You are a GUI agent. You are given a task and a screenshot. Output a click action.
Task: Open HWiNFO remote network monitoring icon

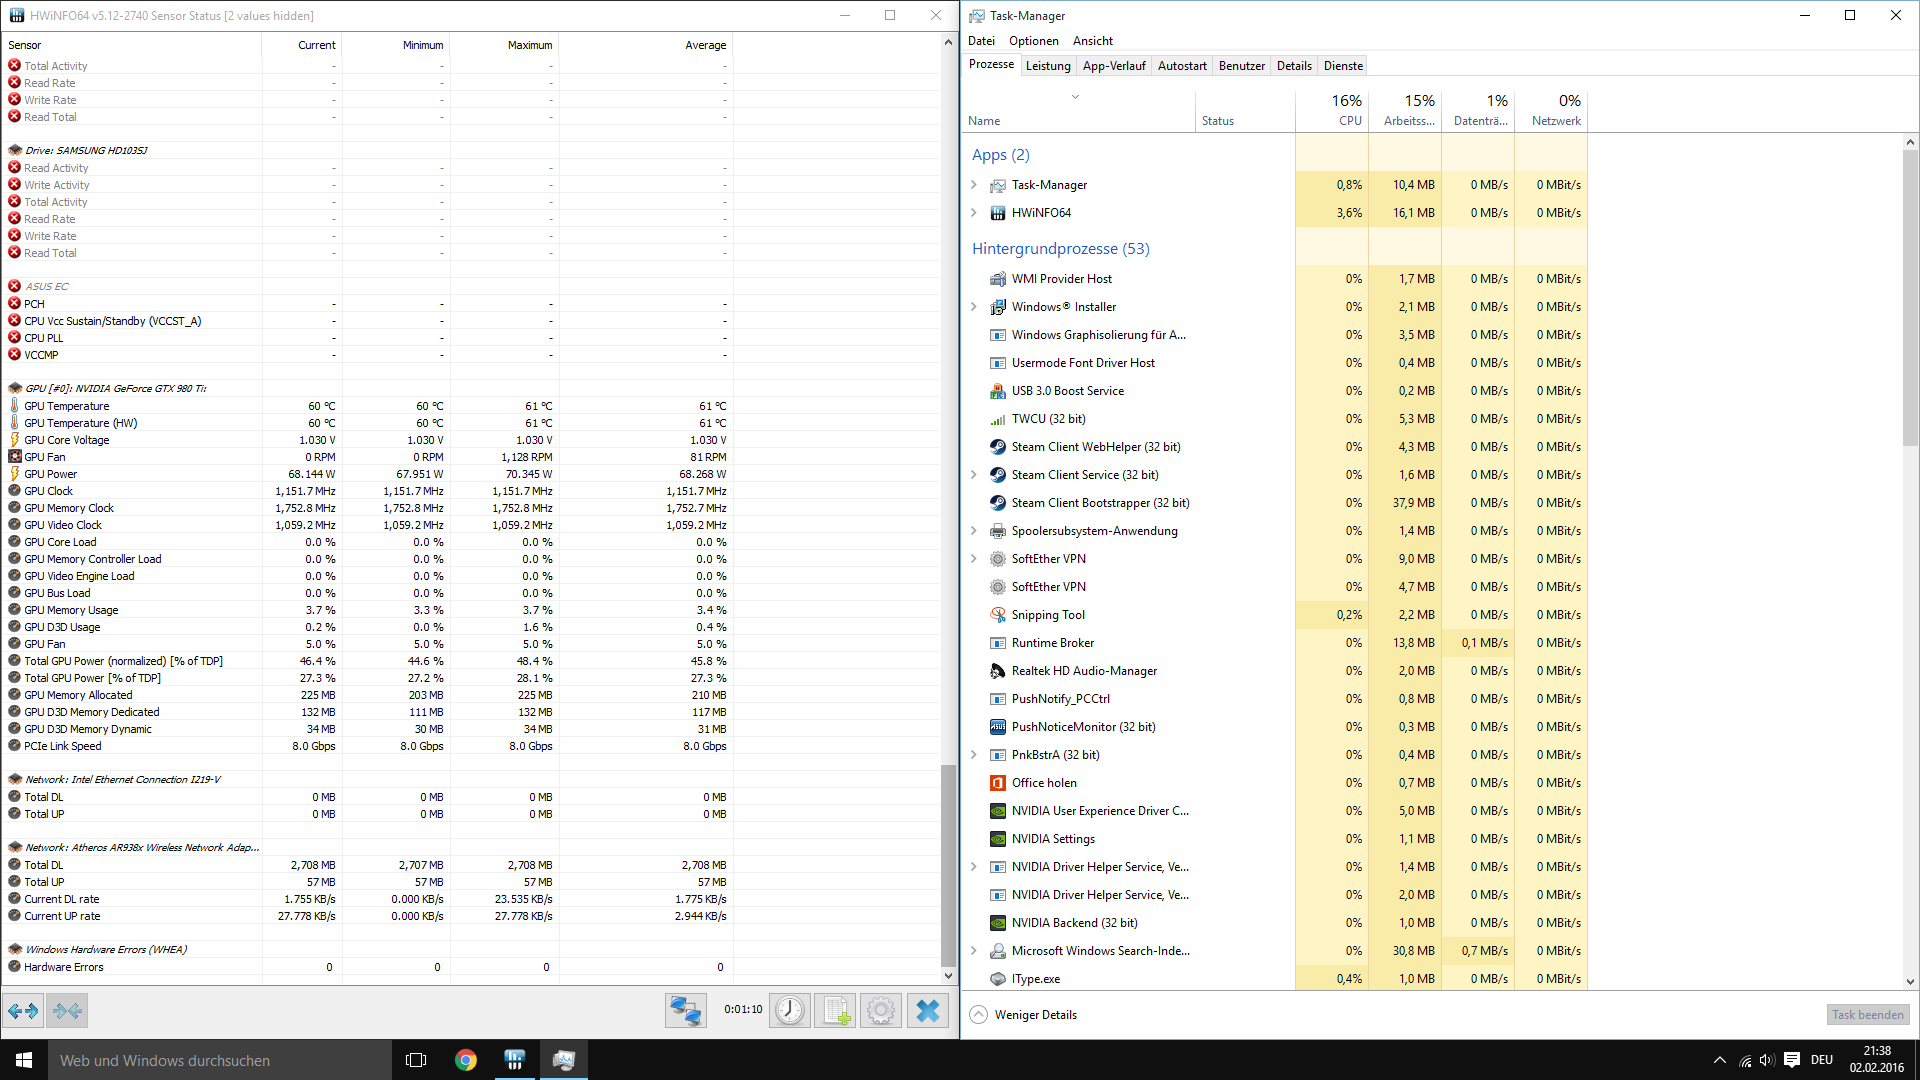pyautogui.click(x=685, y=1011)
